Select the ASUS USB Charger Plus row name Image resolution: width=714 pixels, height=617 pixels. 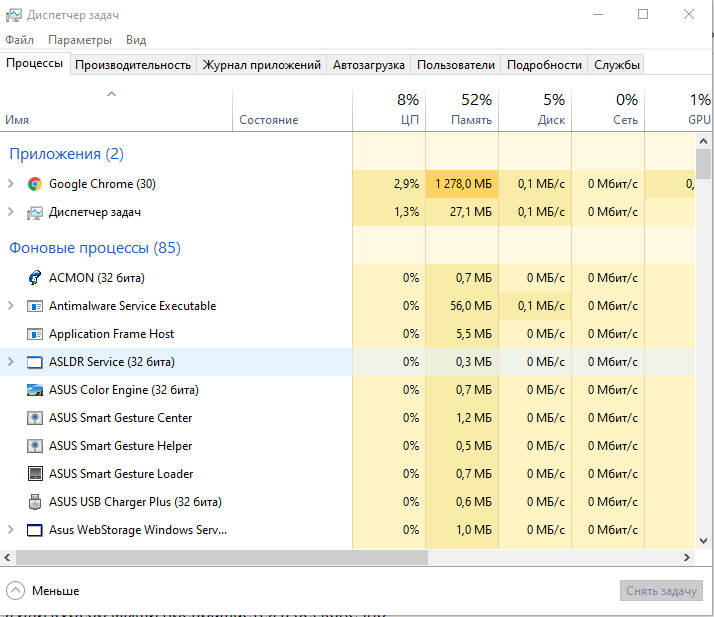[x=135, y=502]
